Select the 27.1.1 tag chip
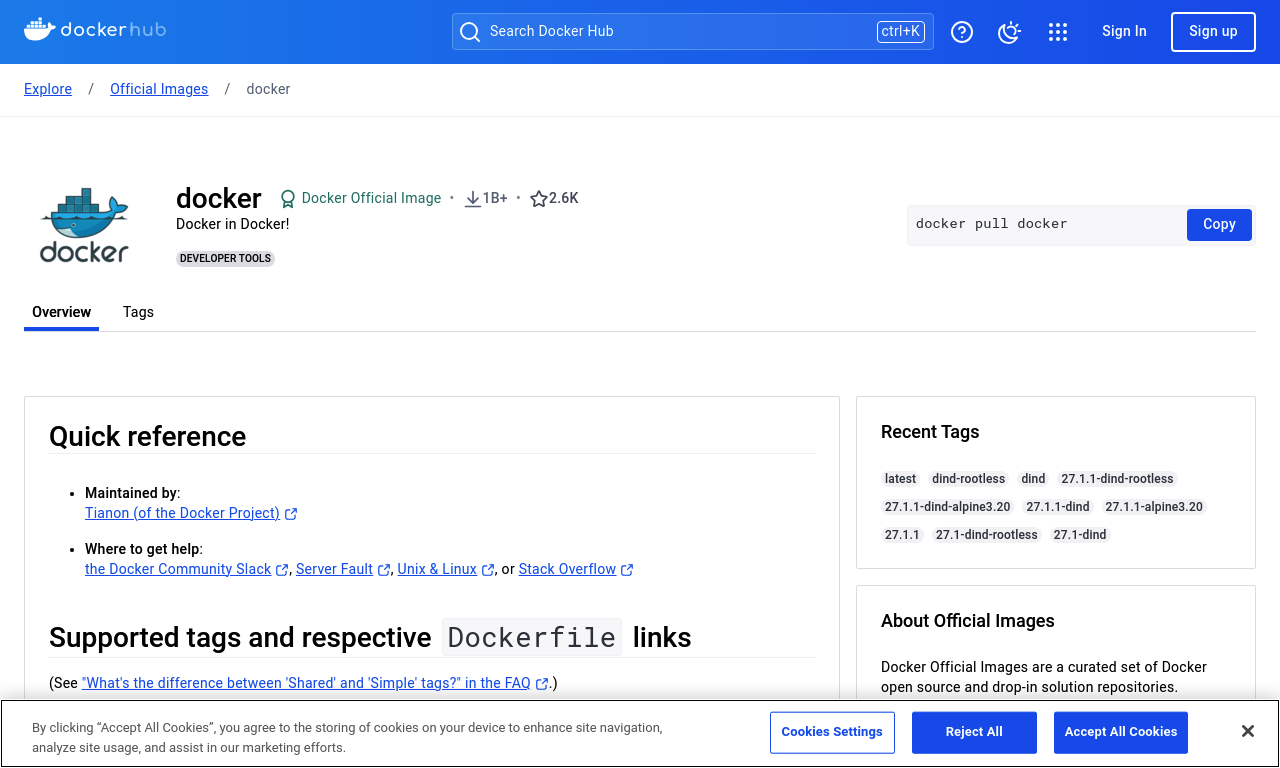The height and width of the screenshot is (768, 1280). (902, 535)
